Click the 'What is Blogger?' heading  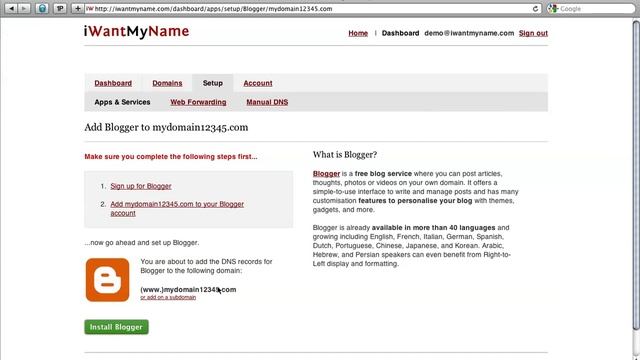tap(345, 155)
